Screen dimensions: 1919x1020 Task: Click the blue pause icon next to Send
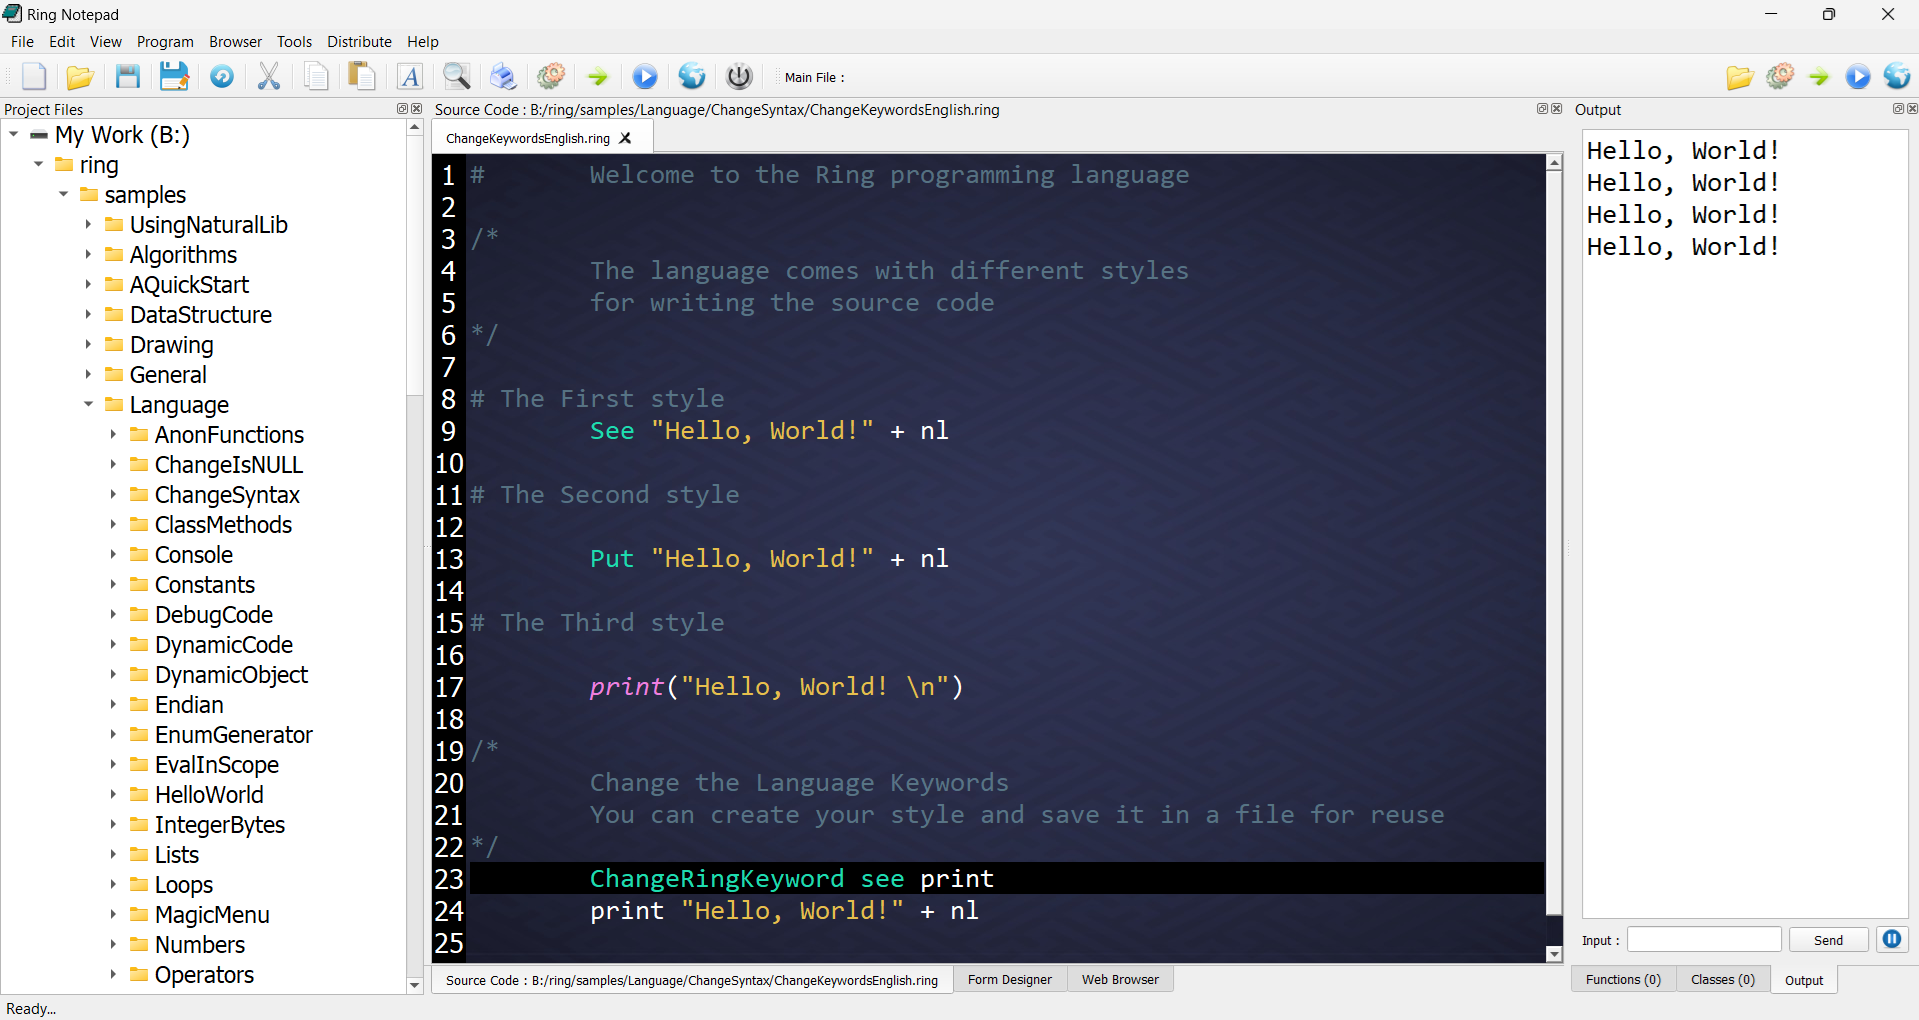pos(1892,939)
